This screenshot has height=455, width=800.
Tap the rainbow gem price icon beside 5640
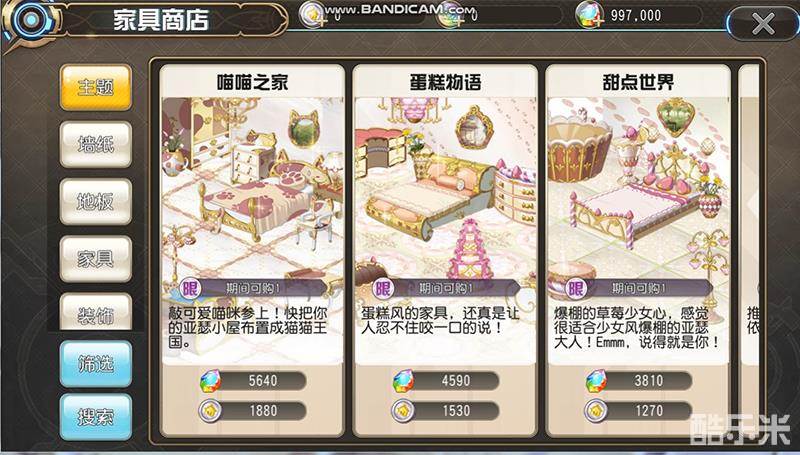pos(210,381)
